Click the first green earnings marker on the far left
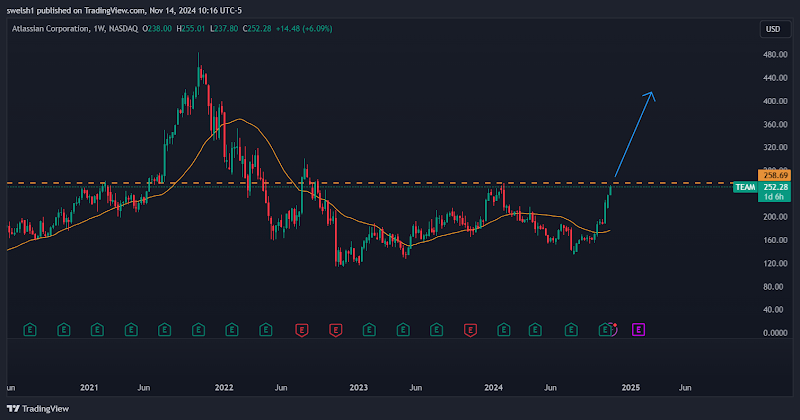Viewport: 800px width, 420px height. pyautogui.click(x=30, y=330)
